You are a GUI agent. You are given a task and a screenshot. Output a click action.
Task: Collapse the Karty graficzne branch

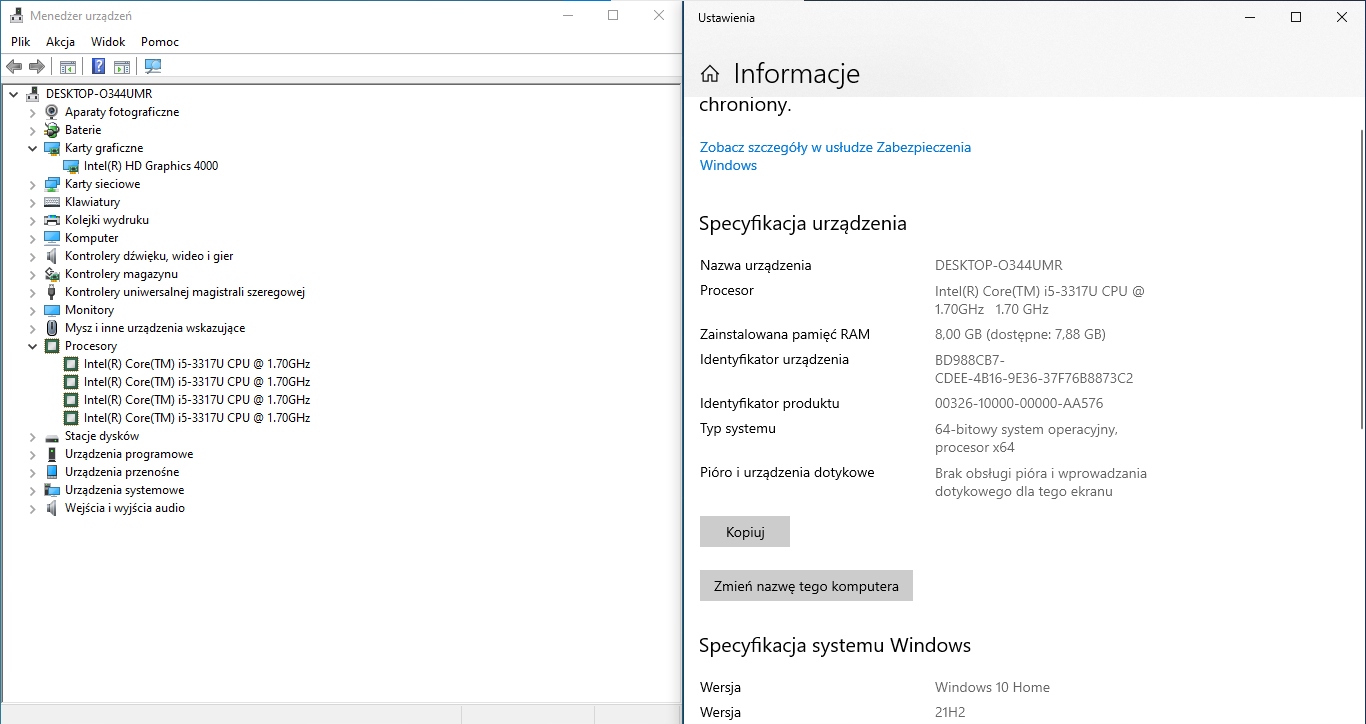(x=32, y=148)
